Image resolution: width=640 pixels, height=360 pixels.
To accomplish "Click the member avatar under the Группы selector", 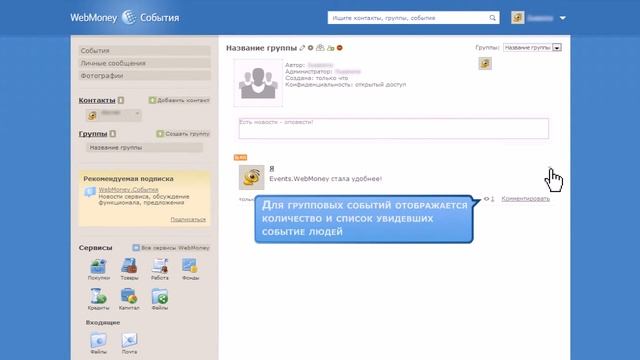I will click(x=485, y=63).
